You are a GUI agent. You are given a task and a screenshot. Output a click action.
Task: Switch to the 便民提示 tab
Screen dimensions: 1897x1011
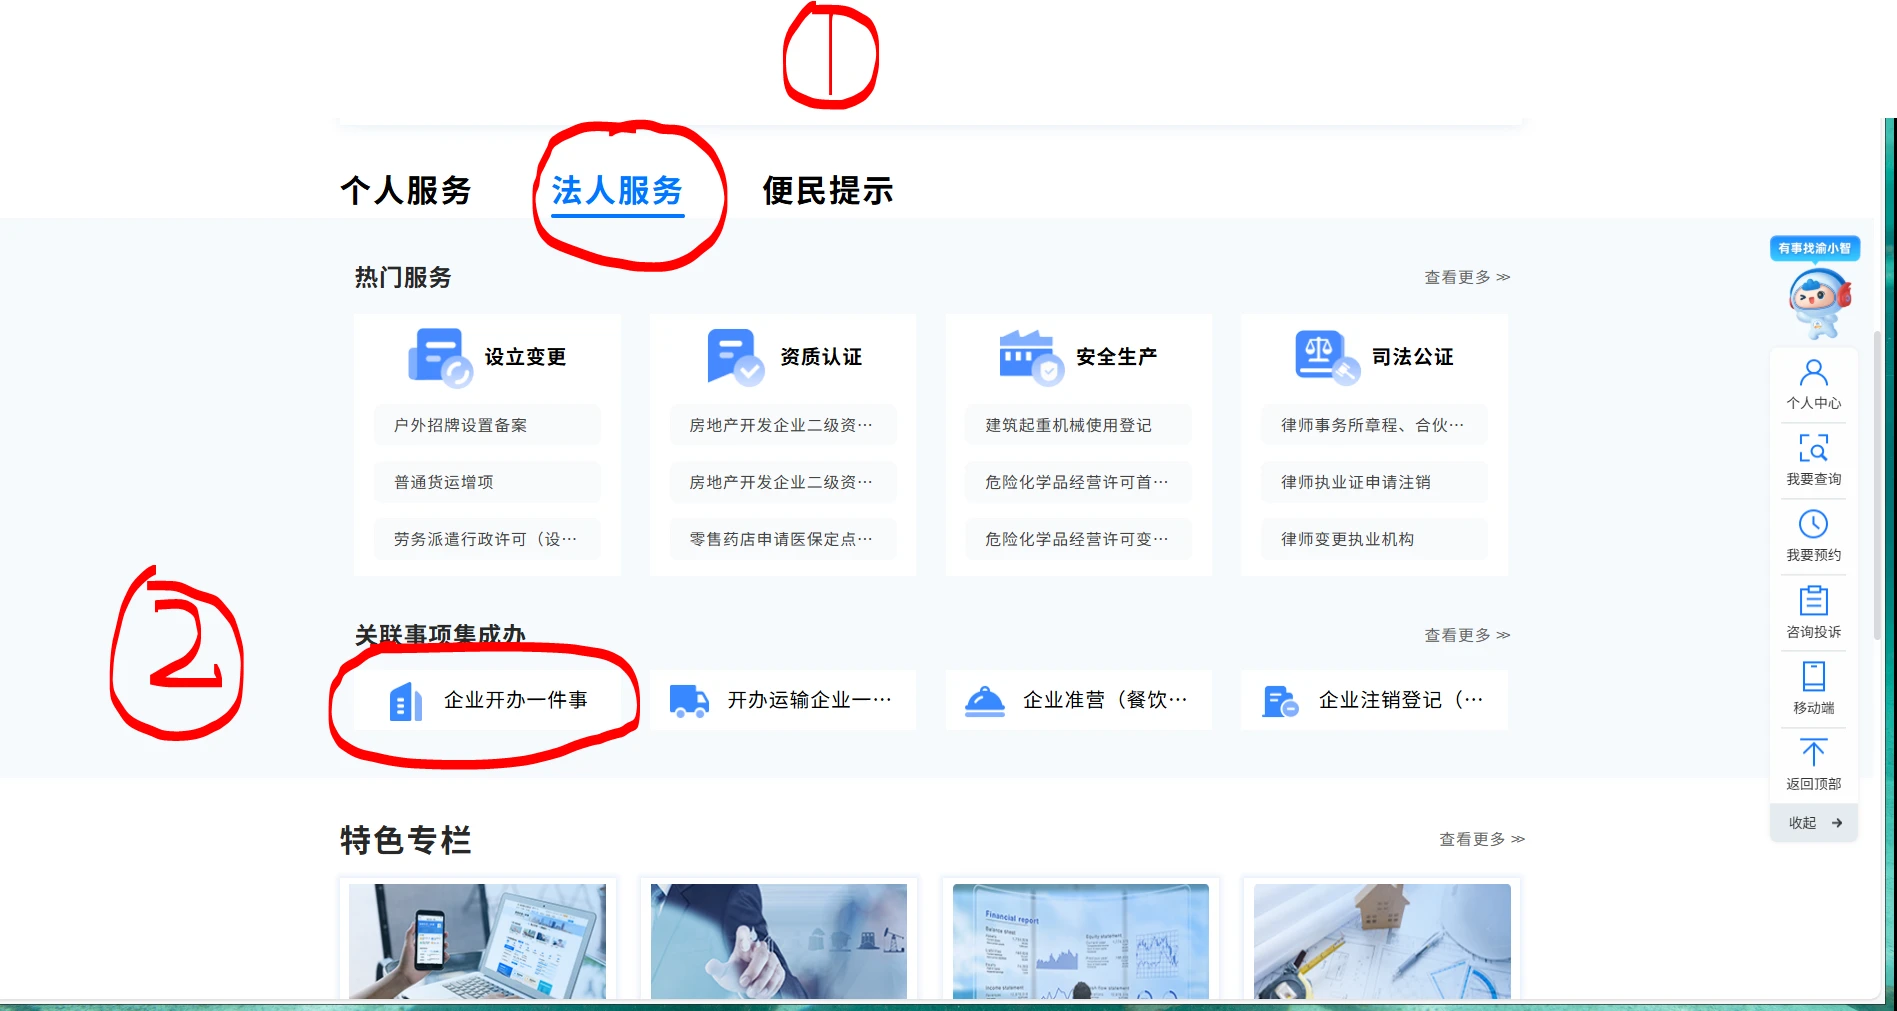[827, 190]
